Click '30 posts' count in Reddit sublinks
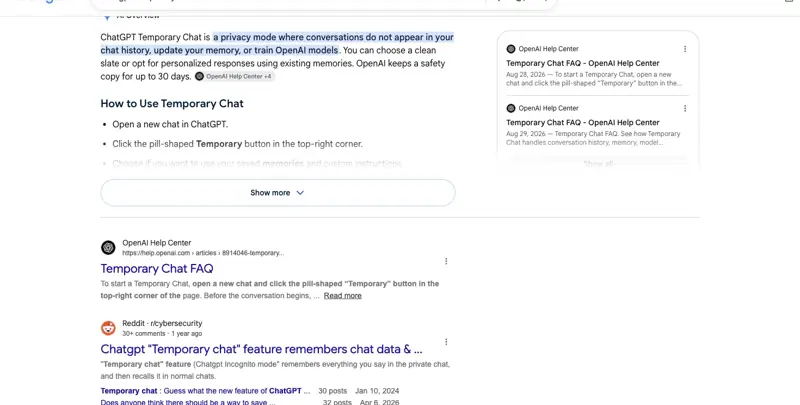The image size is (800, 405). 333,391
